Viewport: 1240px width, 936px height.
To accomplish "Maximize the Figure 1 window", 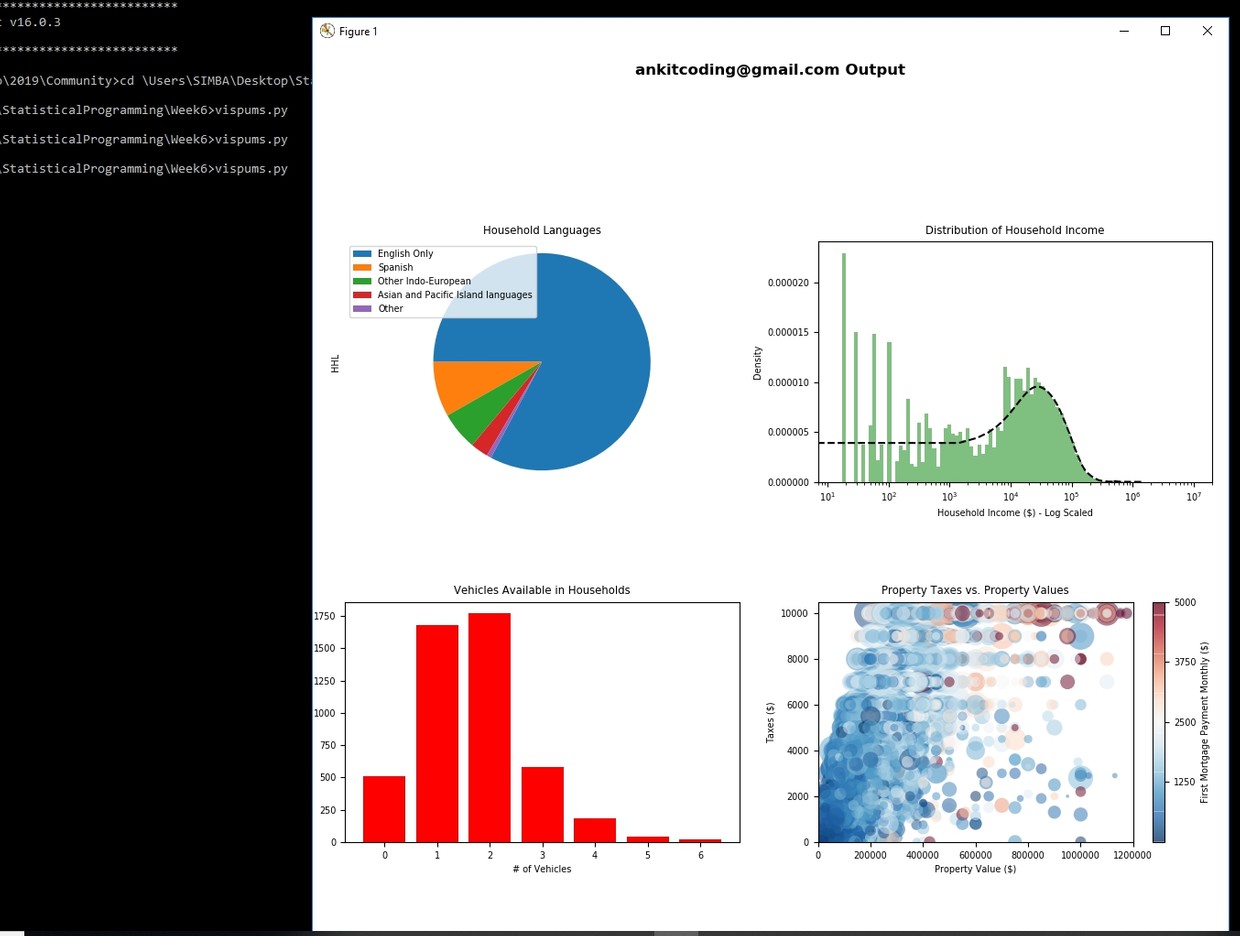I will coord(1165,31).
